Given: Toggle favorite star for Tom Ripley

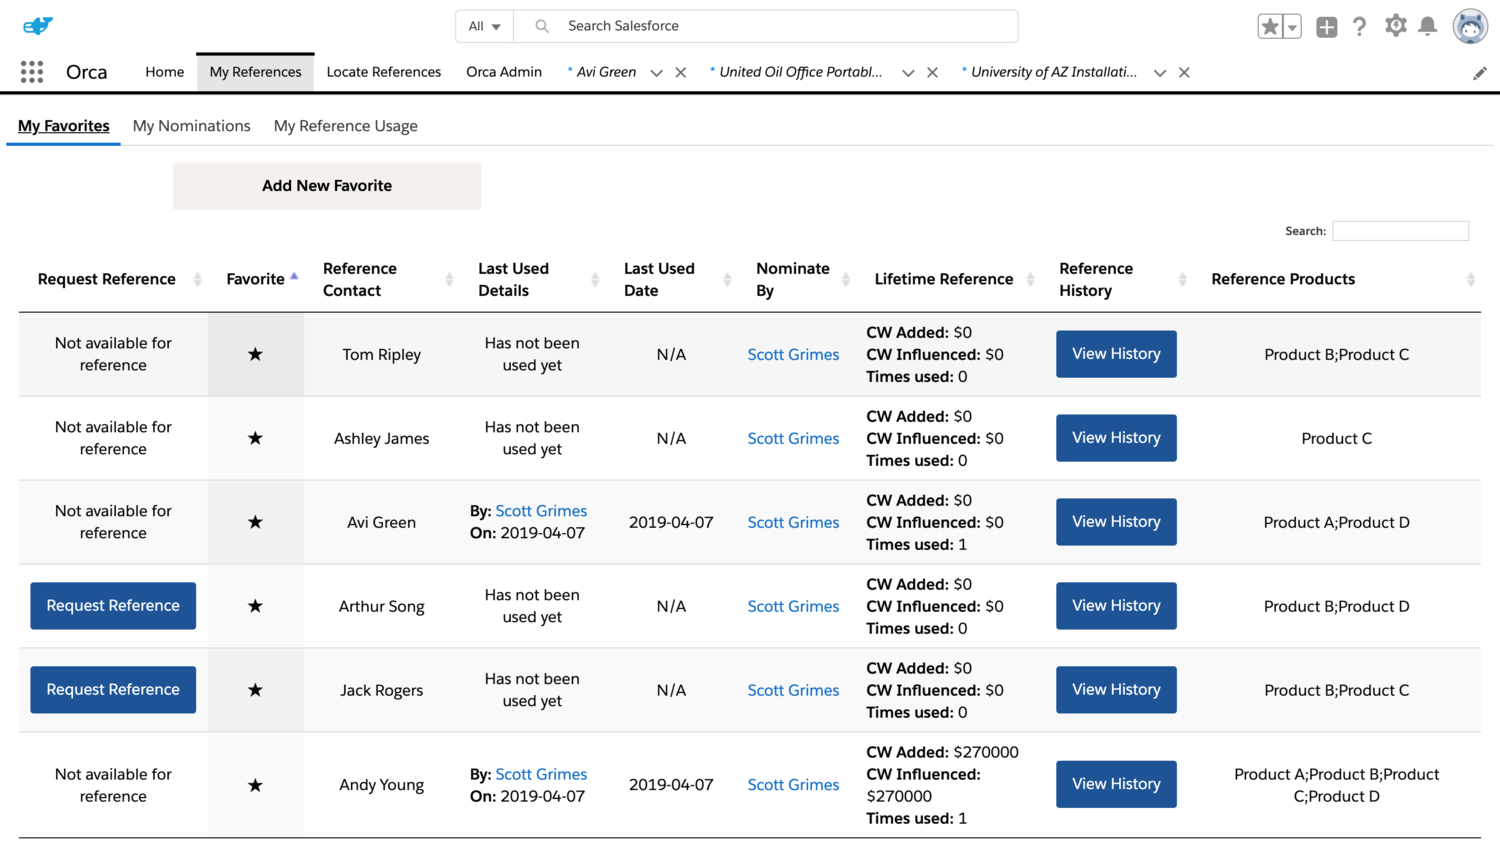Looking at the screenshot, I should 255,354.
